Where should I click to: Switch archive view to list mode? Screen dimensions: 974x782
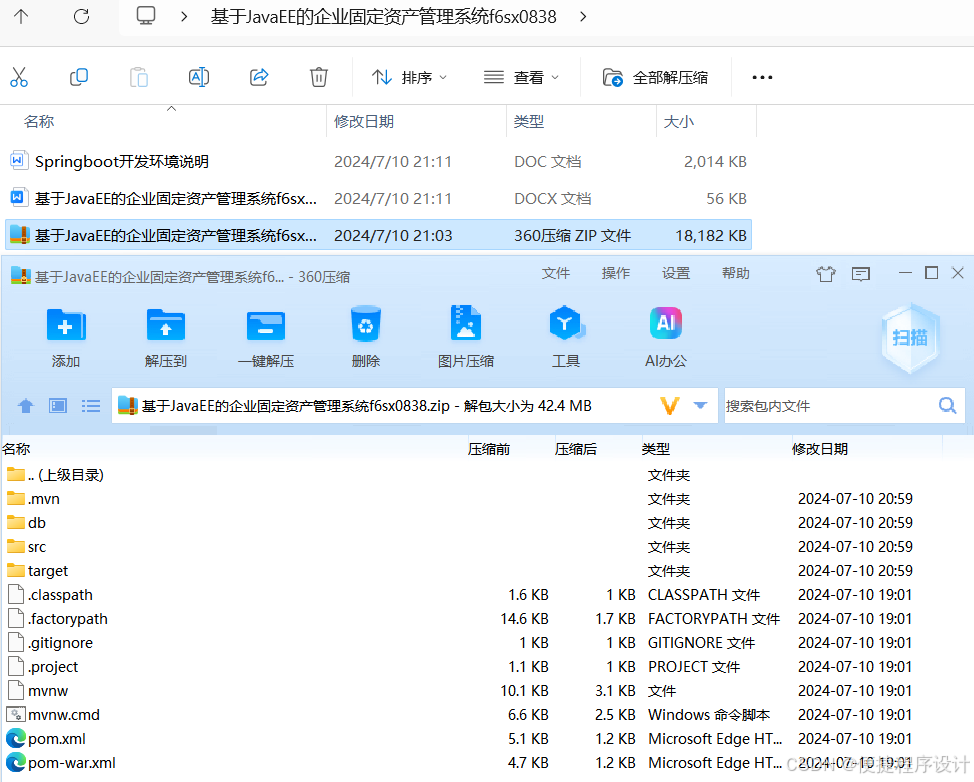pos(91,405)
